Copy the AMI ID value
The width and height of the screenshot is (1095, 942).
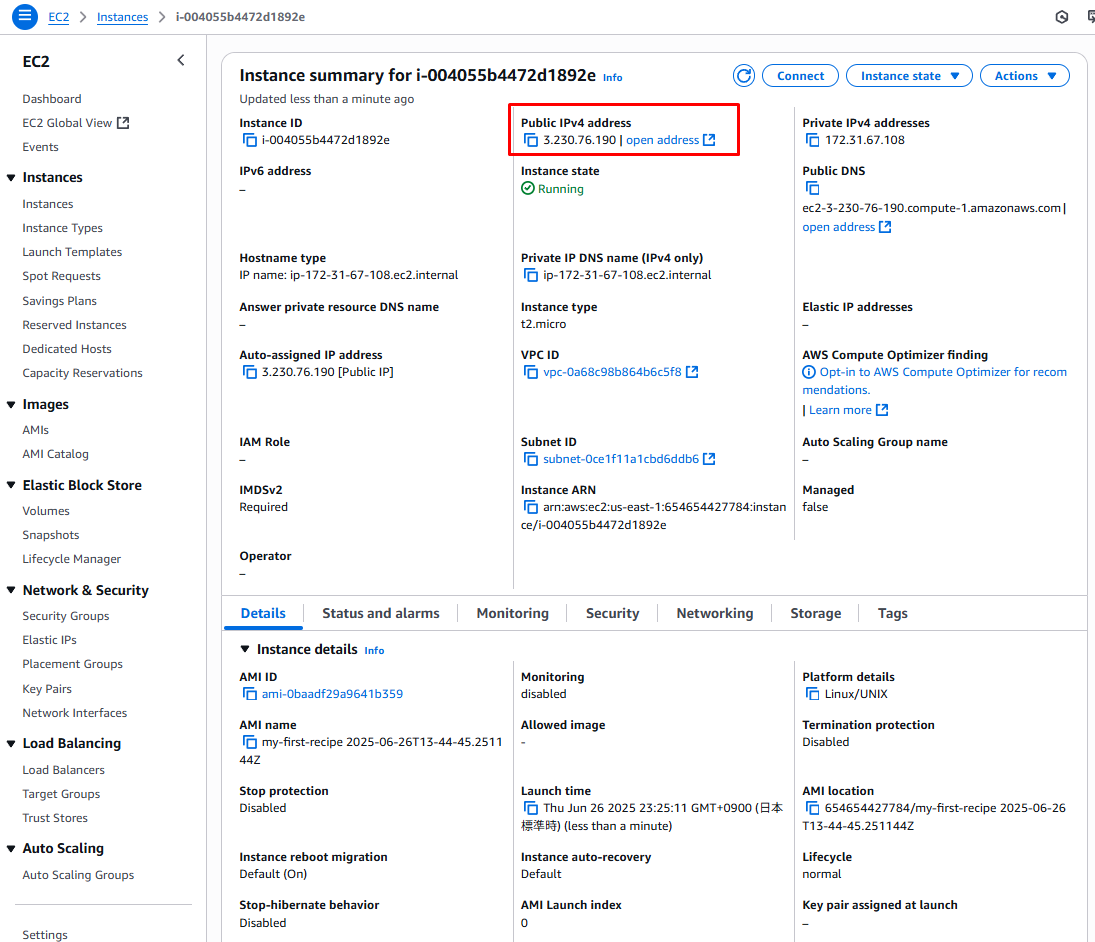(250, 694)
